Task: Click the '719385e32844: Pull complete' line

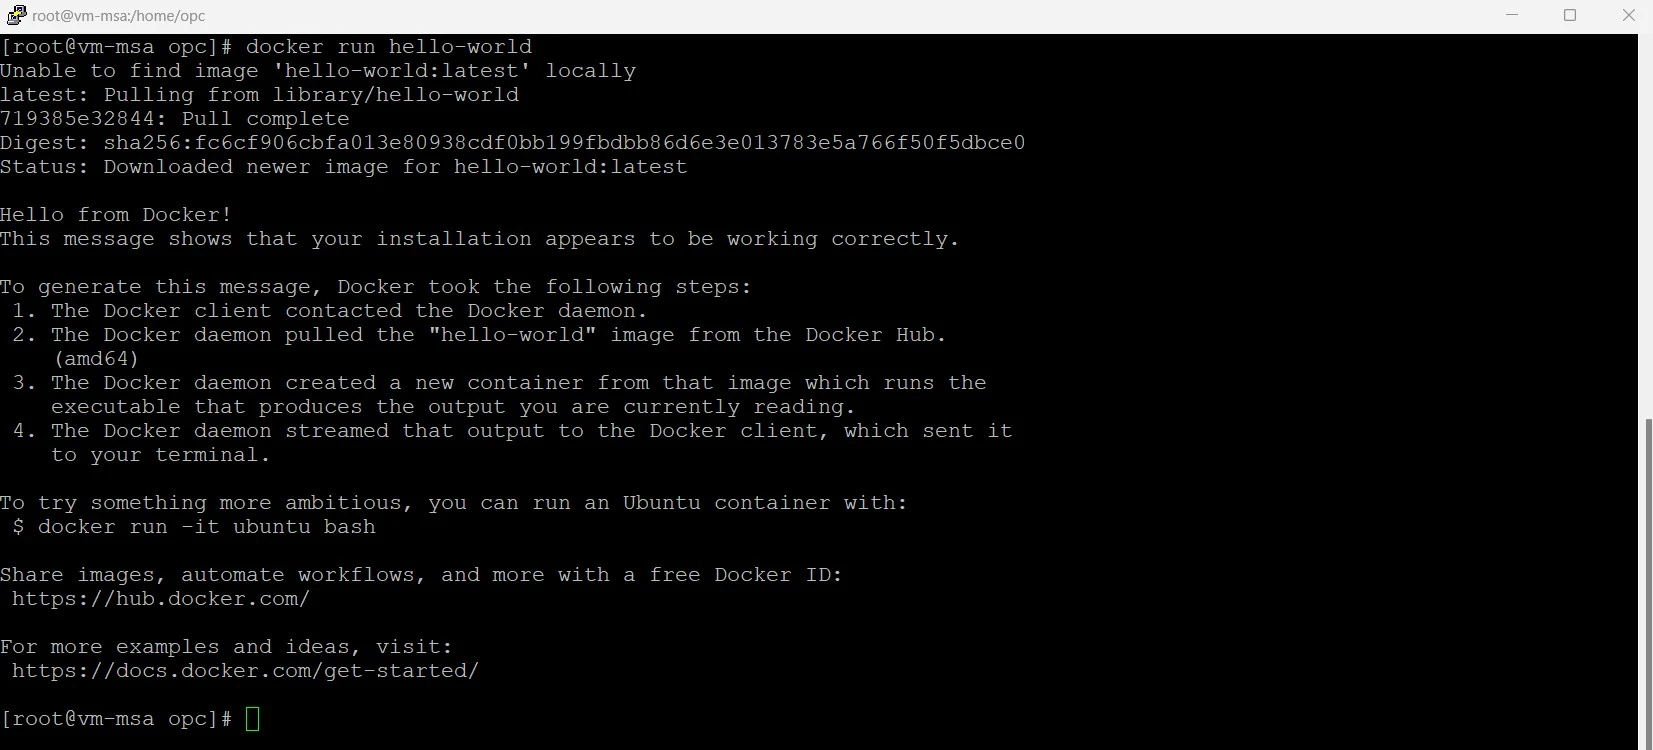Action: tap(175, 119)
